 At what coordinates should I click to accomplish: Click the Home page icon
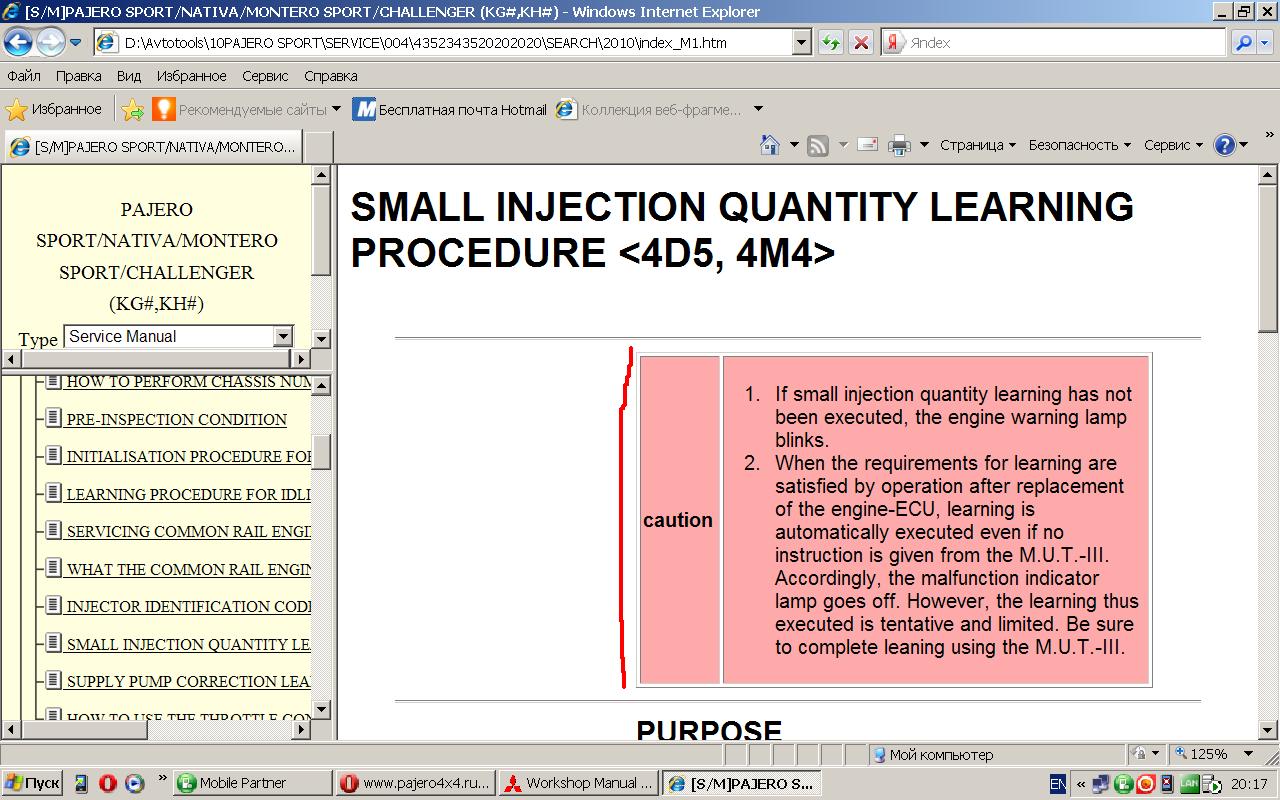(769, 145)
